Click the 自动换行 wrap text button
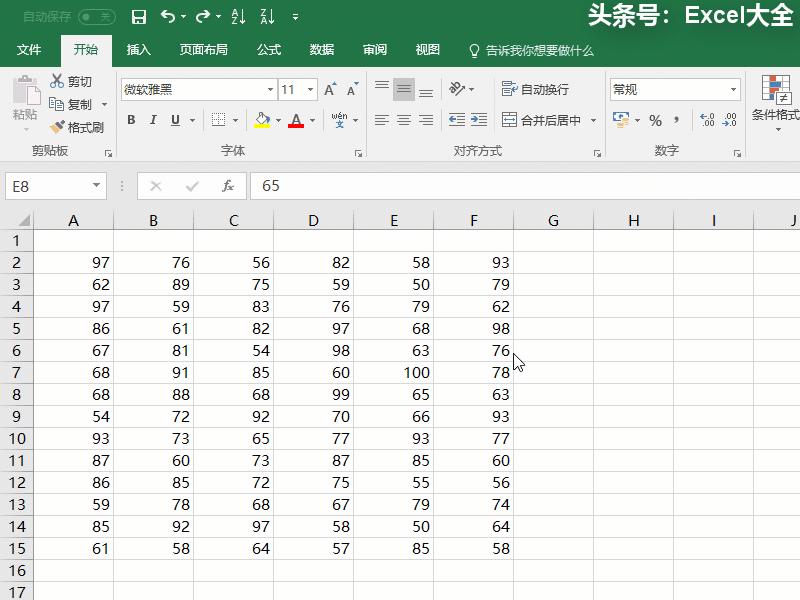This screenshot has height=600, width=800. 535,89
